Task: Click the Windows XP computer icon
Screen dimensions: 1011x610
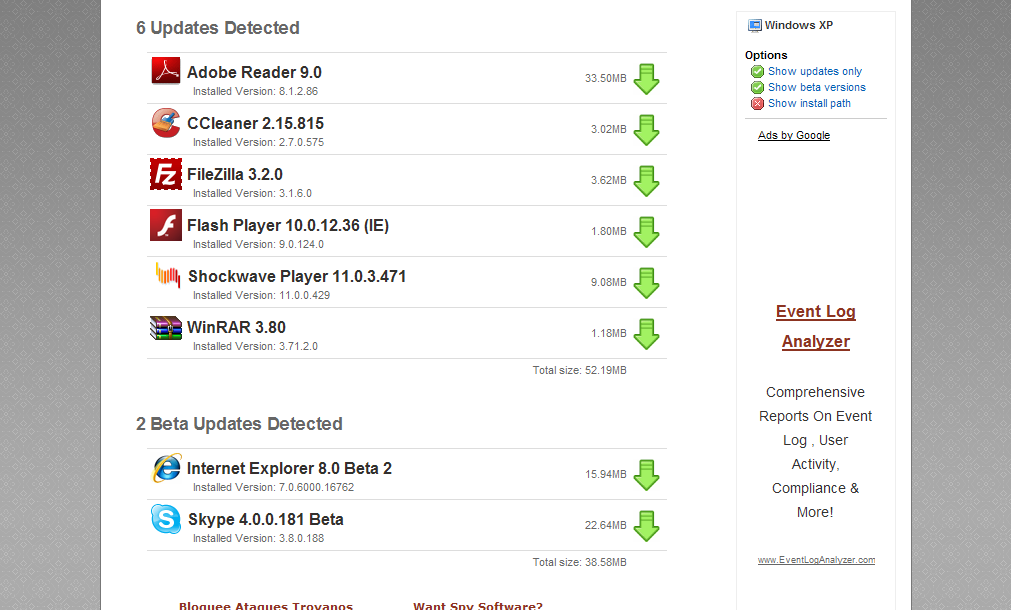Action: coord(754,26)
